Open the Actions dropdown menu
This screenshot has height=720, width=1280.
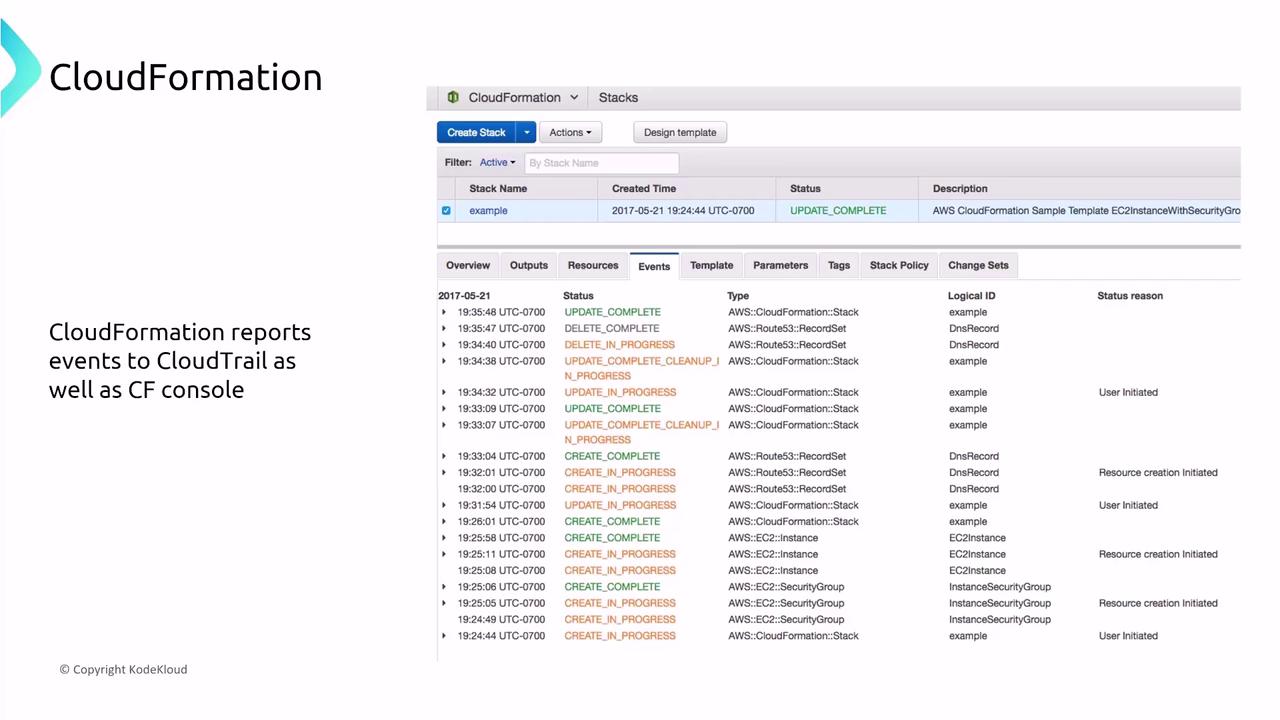point(570,132)
